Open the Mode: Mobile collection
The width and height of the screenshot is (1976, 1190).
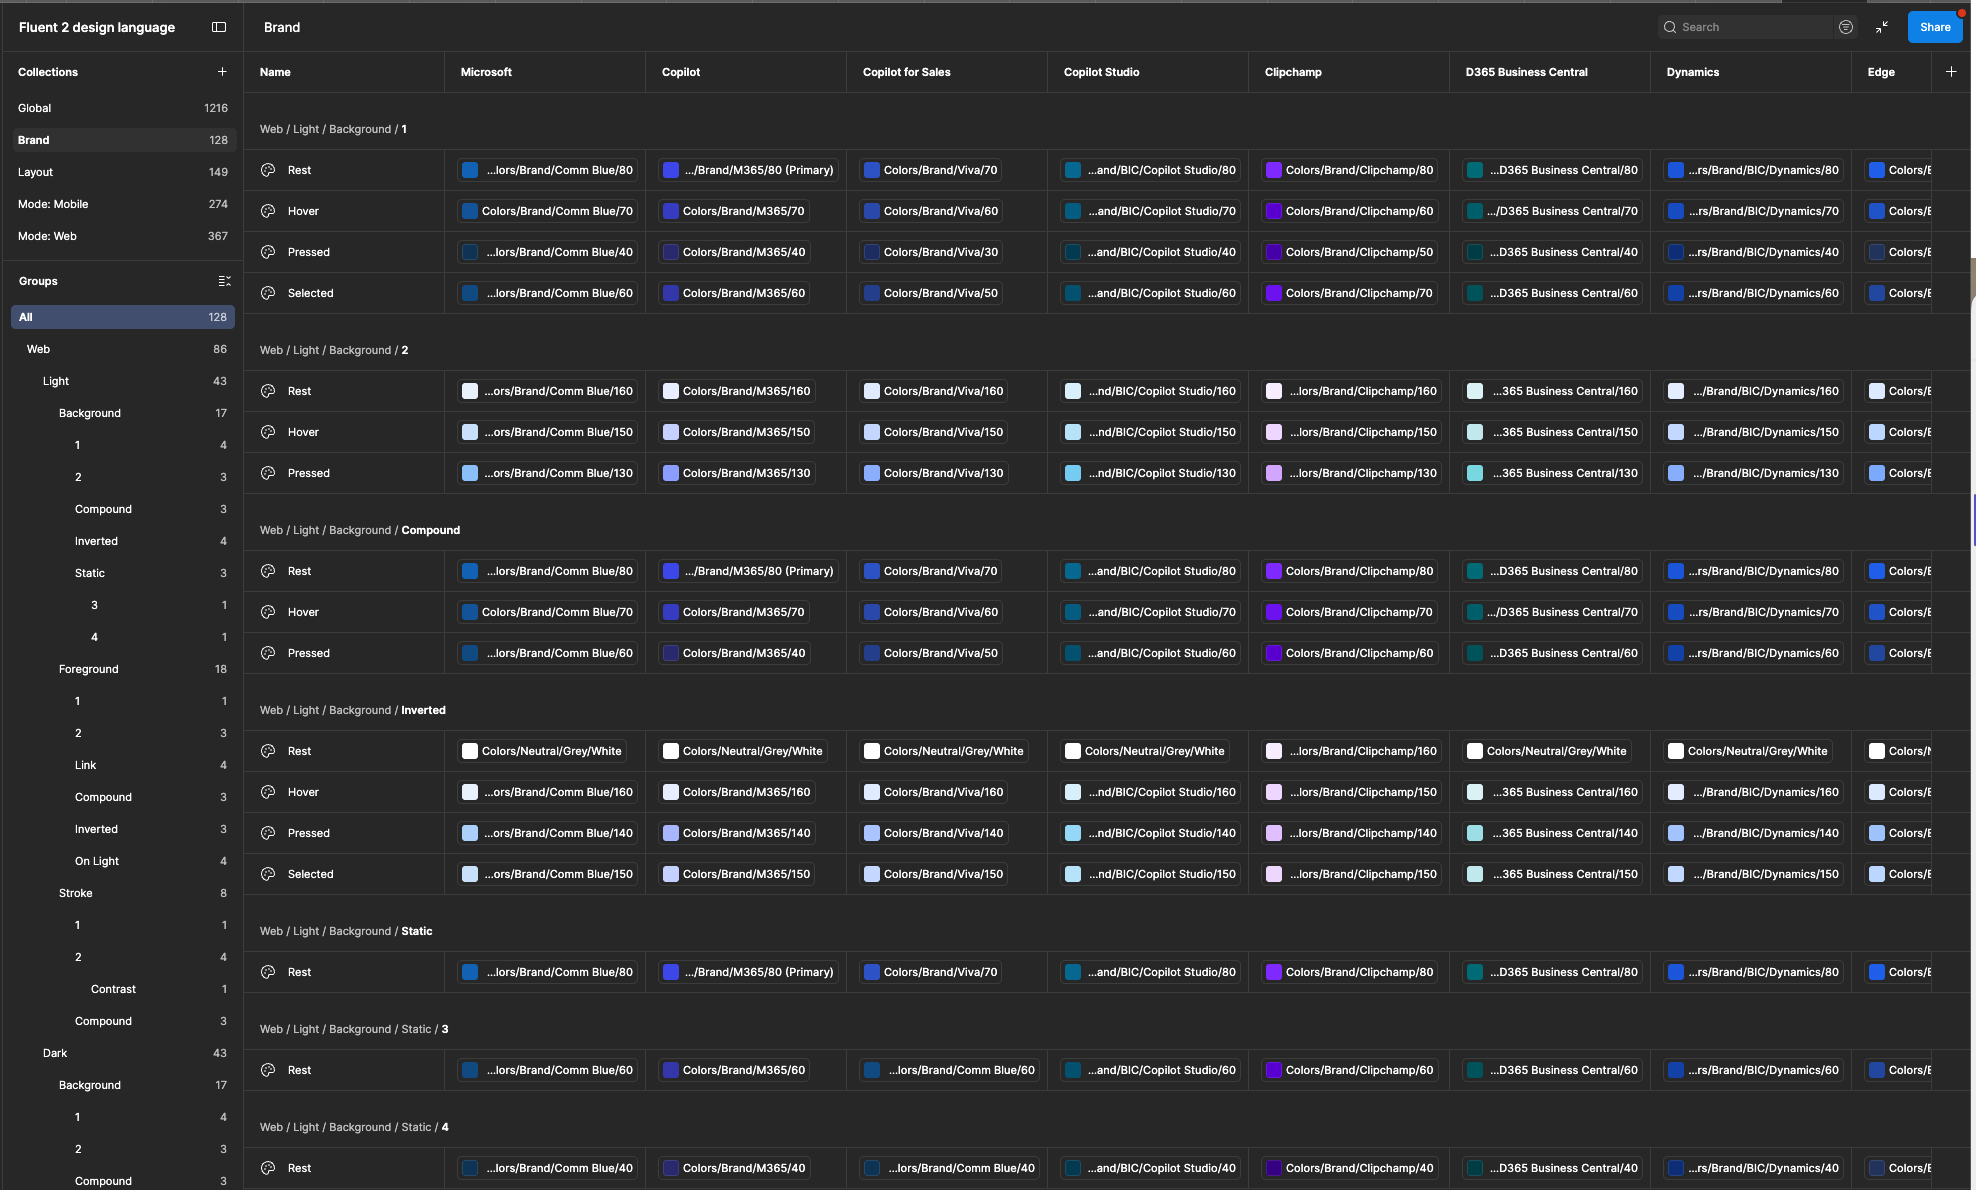pyautogui.click(x=123, y=204)
